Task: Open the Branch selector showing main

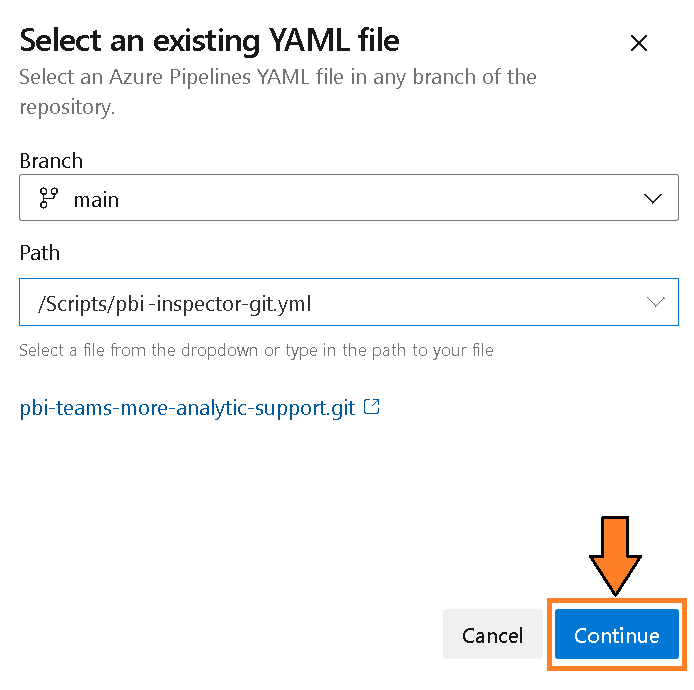Action: (x=348, y=199)
